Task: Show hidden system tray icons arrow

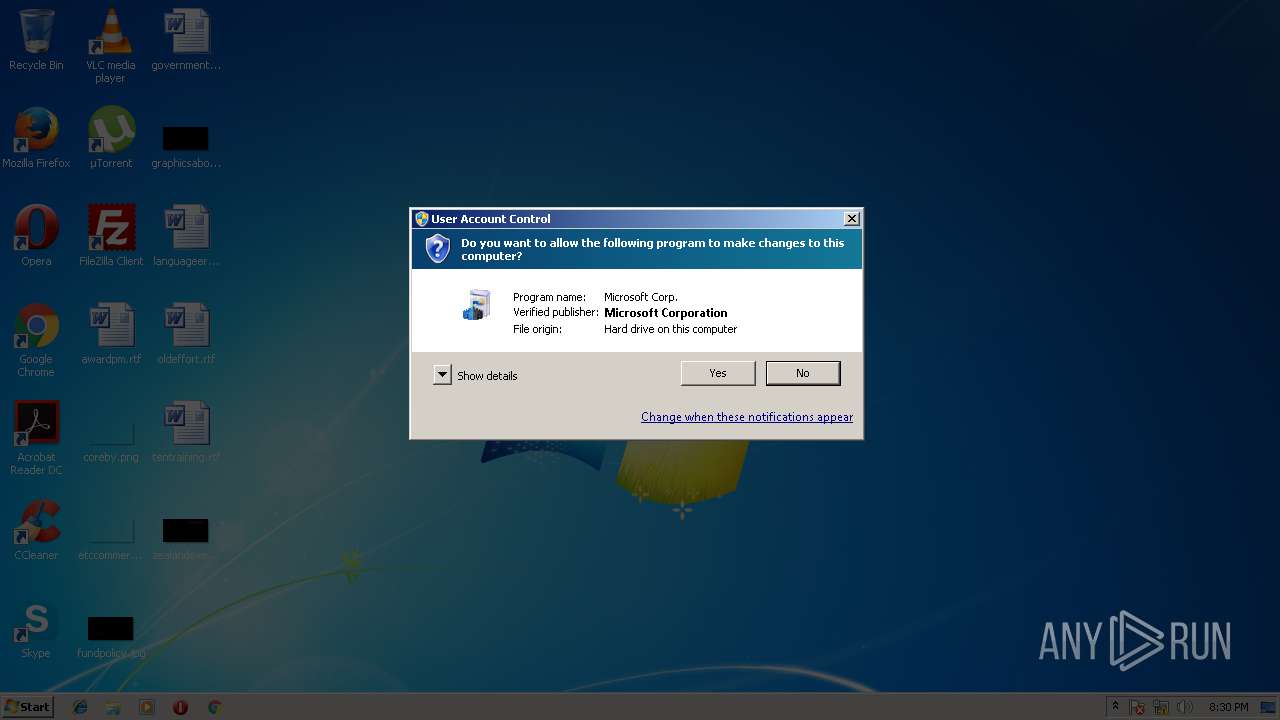Action: pos(1116,707)
